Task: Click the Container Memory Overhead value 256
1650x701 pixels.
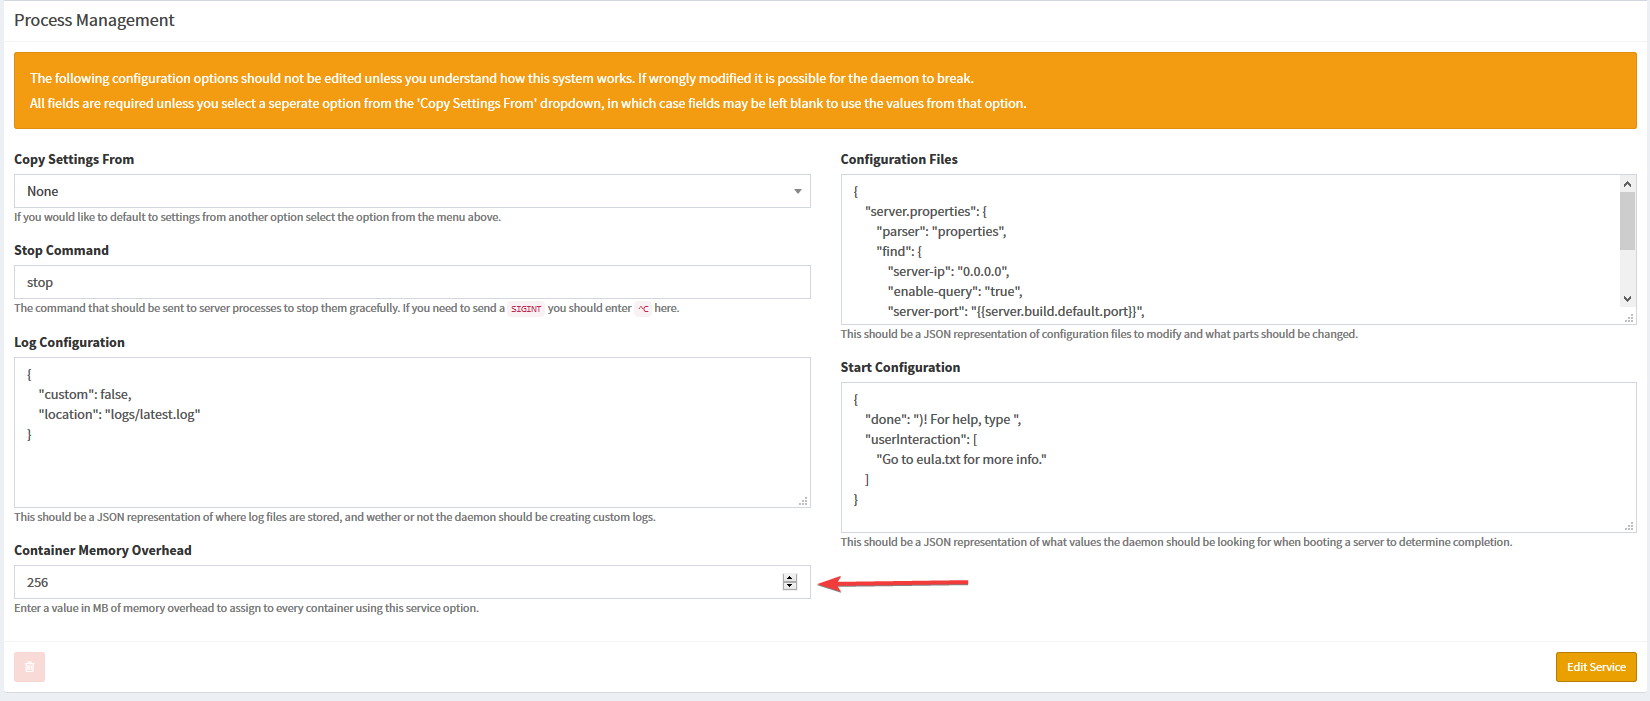Action: pos(38,582)
